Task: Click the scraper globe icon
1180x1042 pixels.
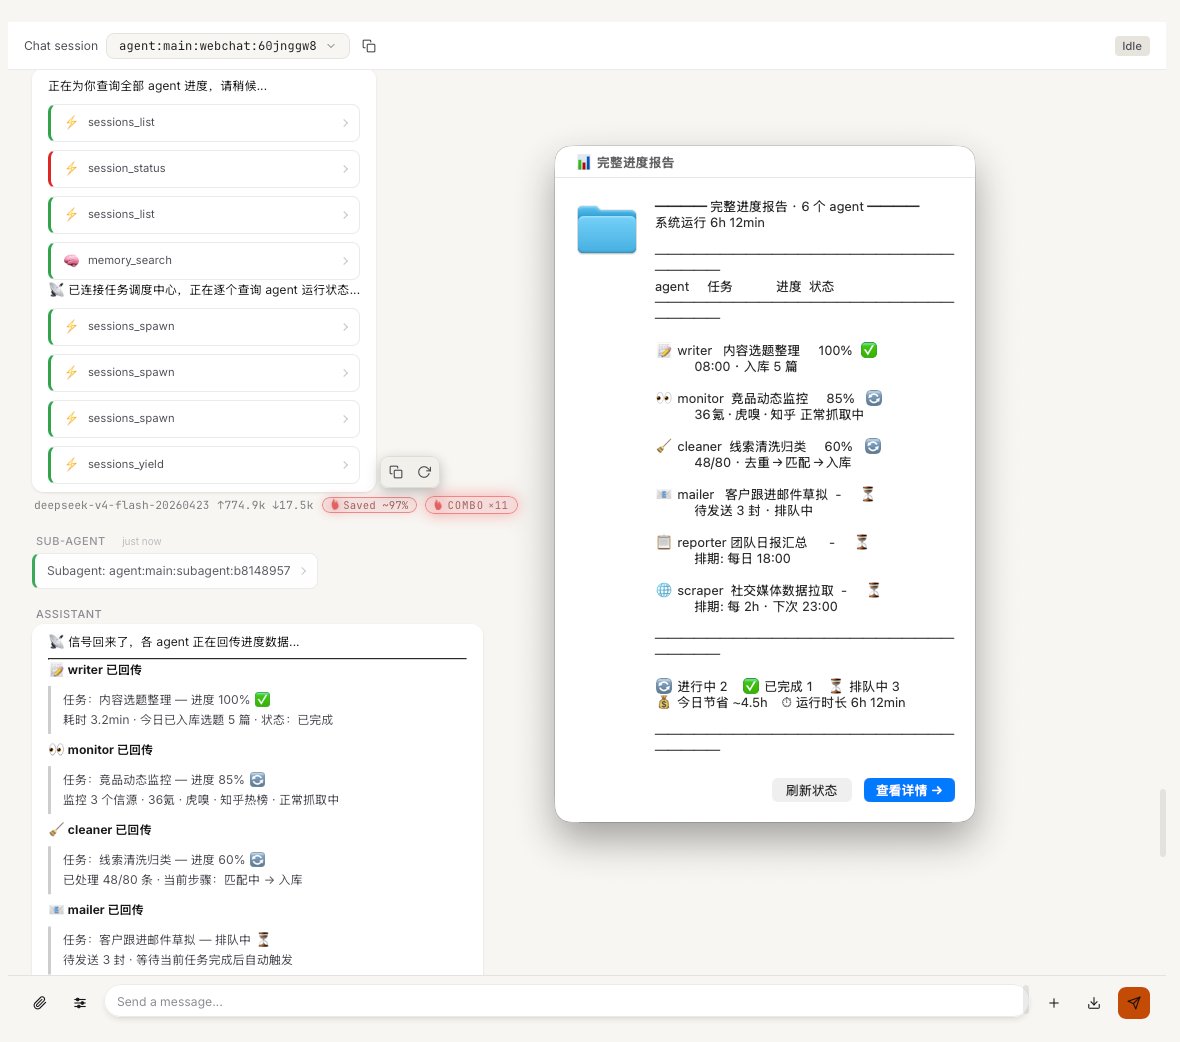Action: coord(664,590)
